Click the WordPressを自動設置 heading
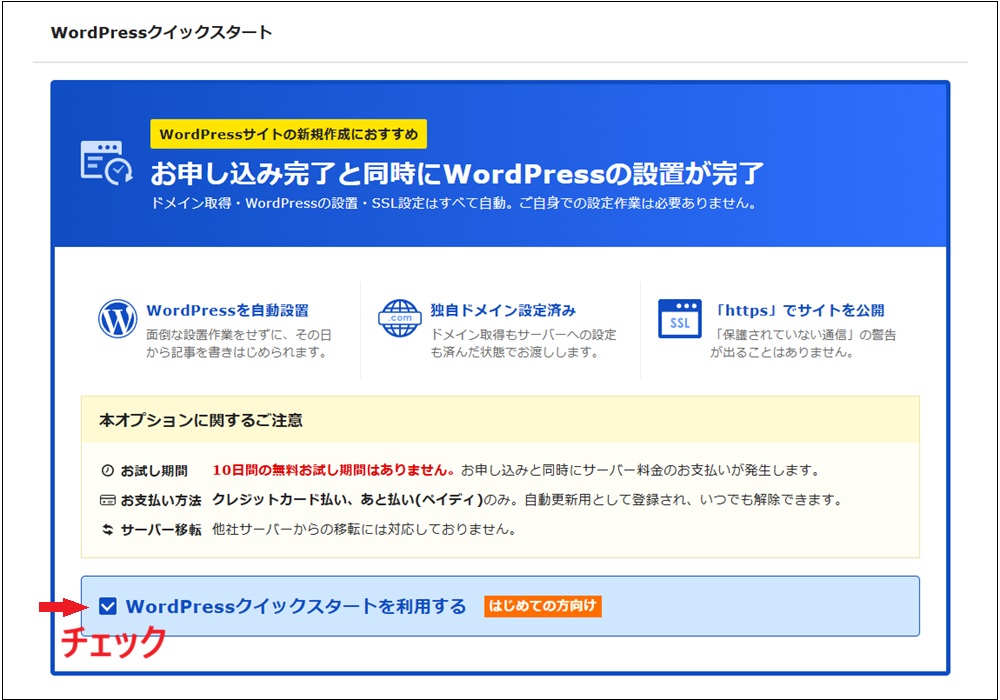 point(227,310)
